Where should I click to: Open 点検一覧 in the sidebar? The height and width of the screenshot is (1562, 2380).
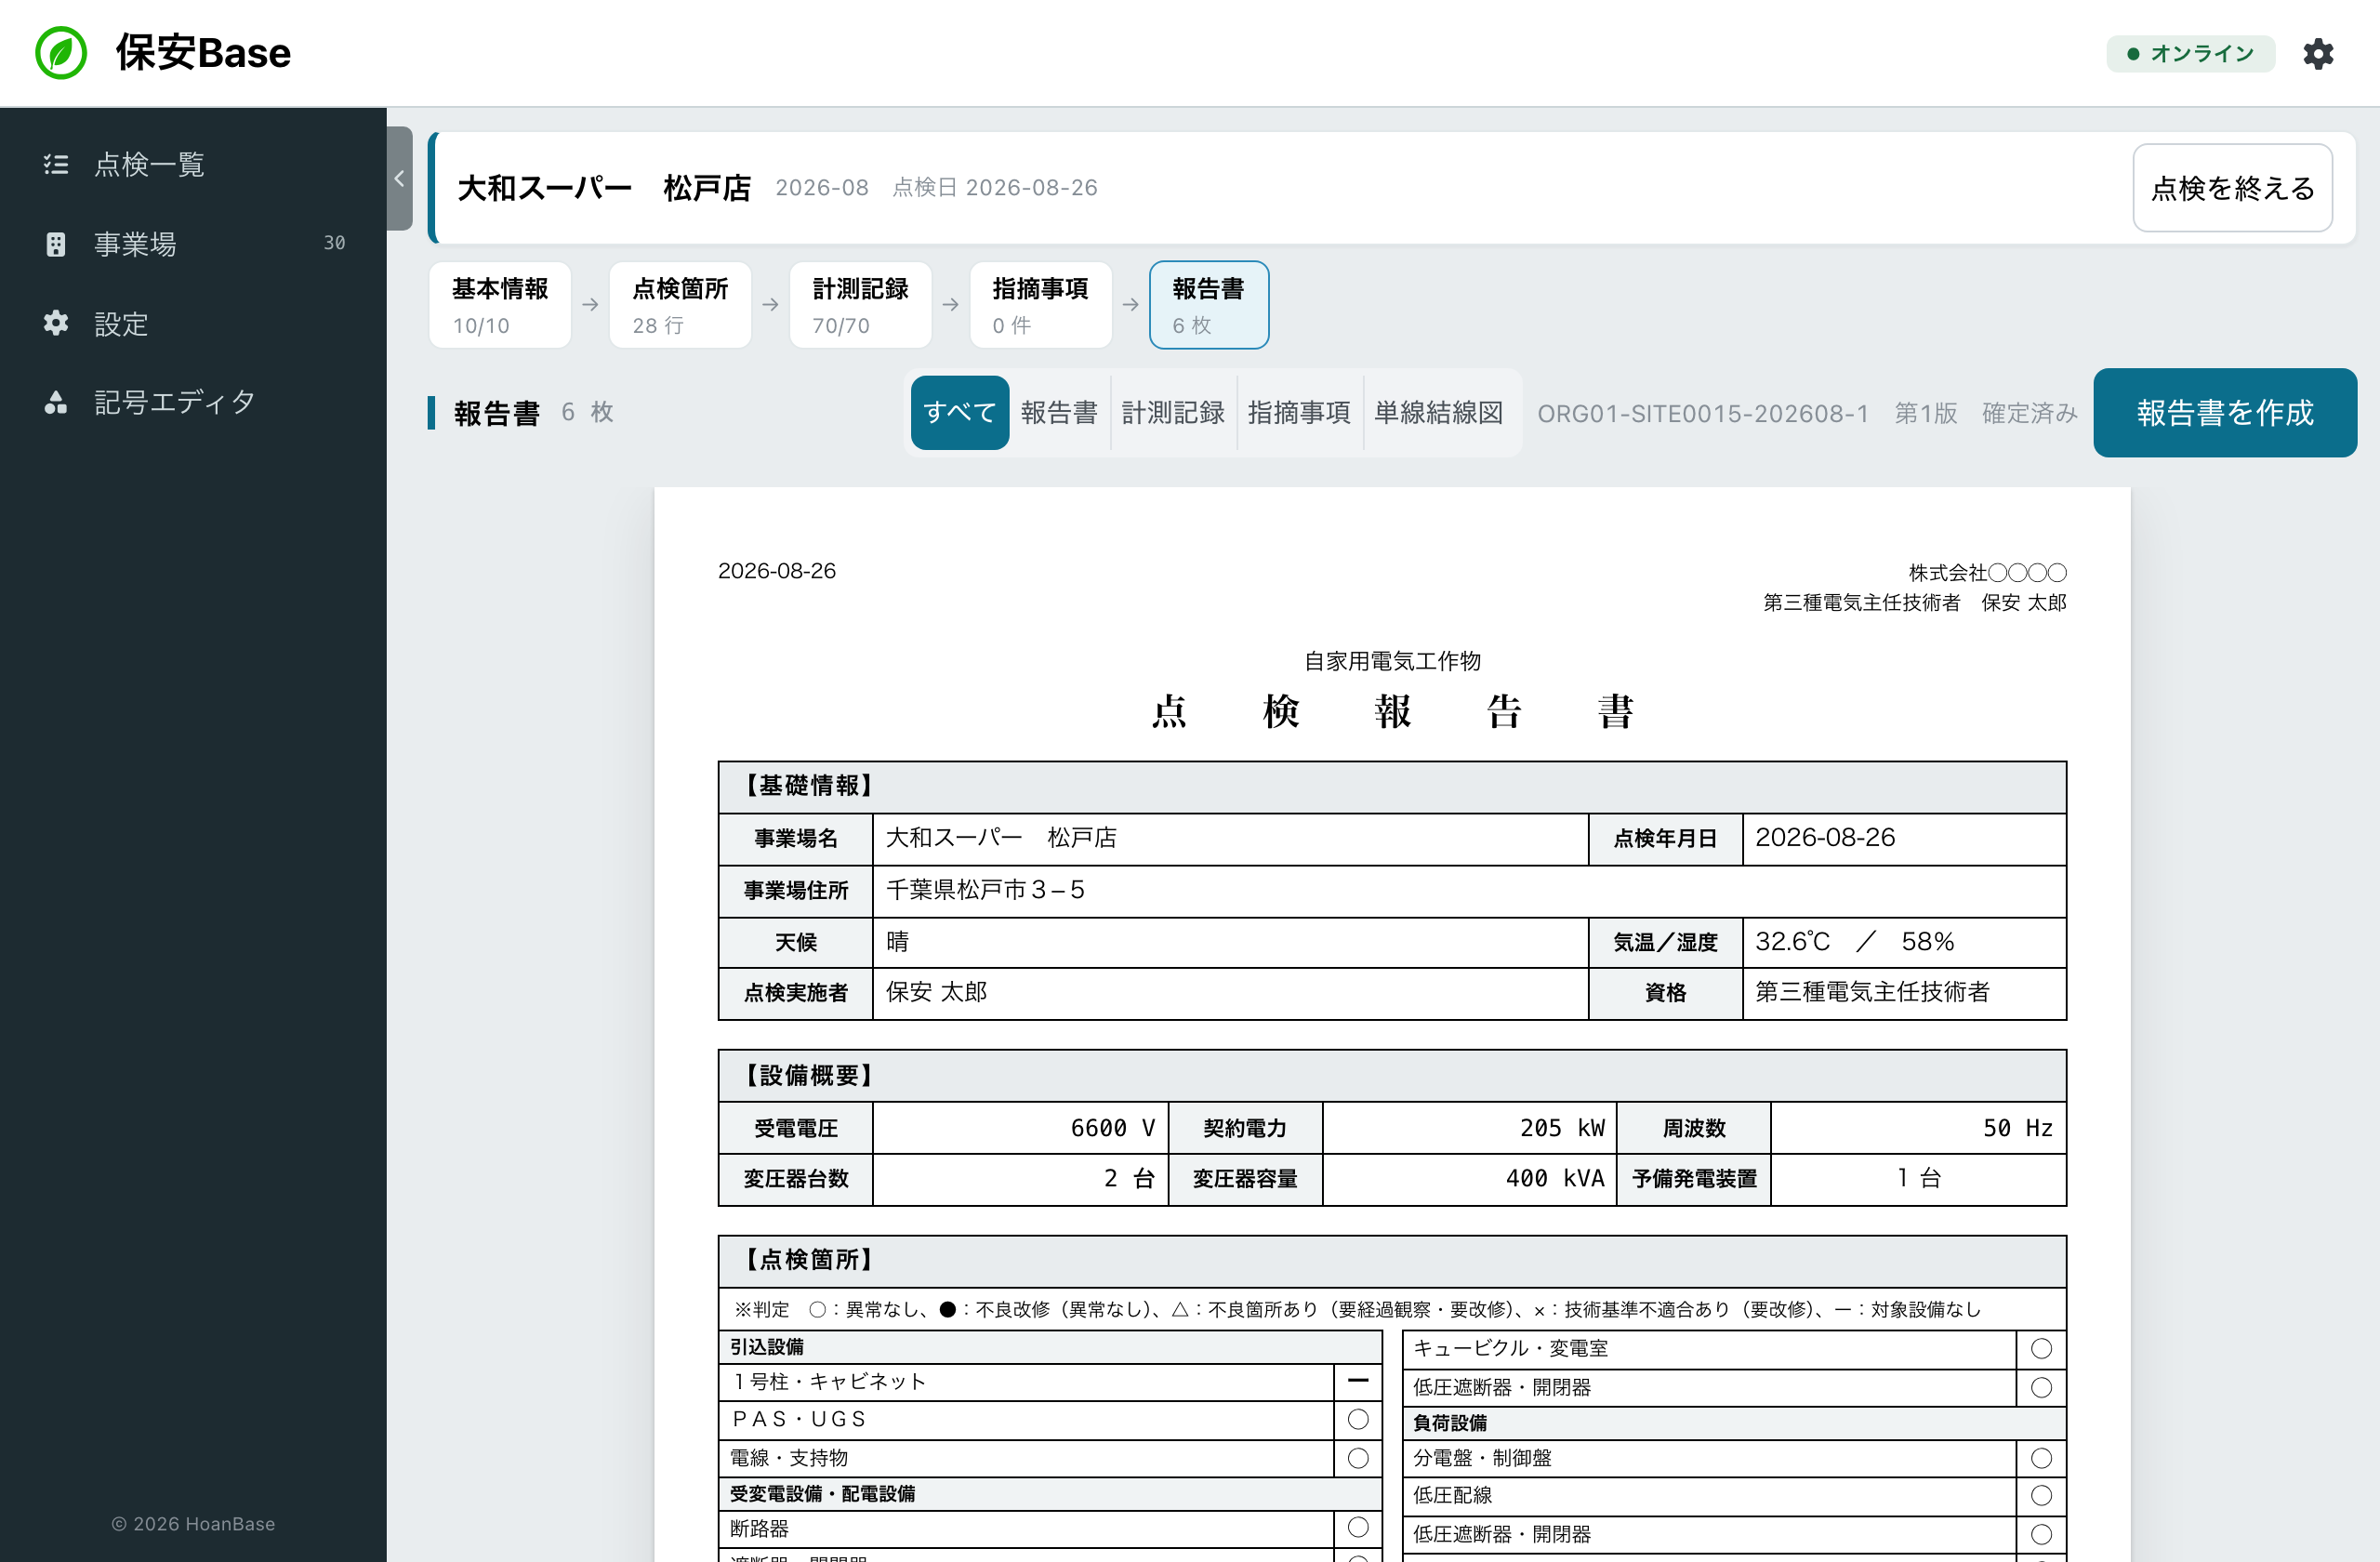pos(193,164)
